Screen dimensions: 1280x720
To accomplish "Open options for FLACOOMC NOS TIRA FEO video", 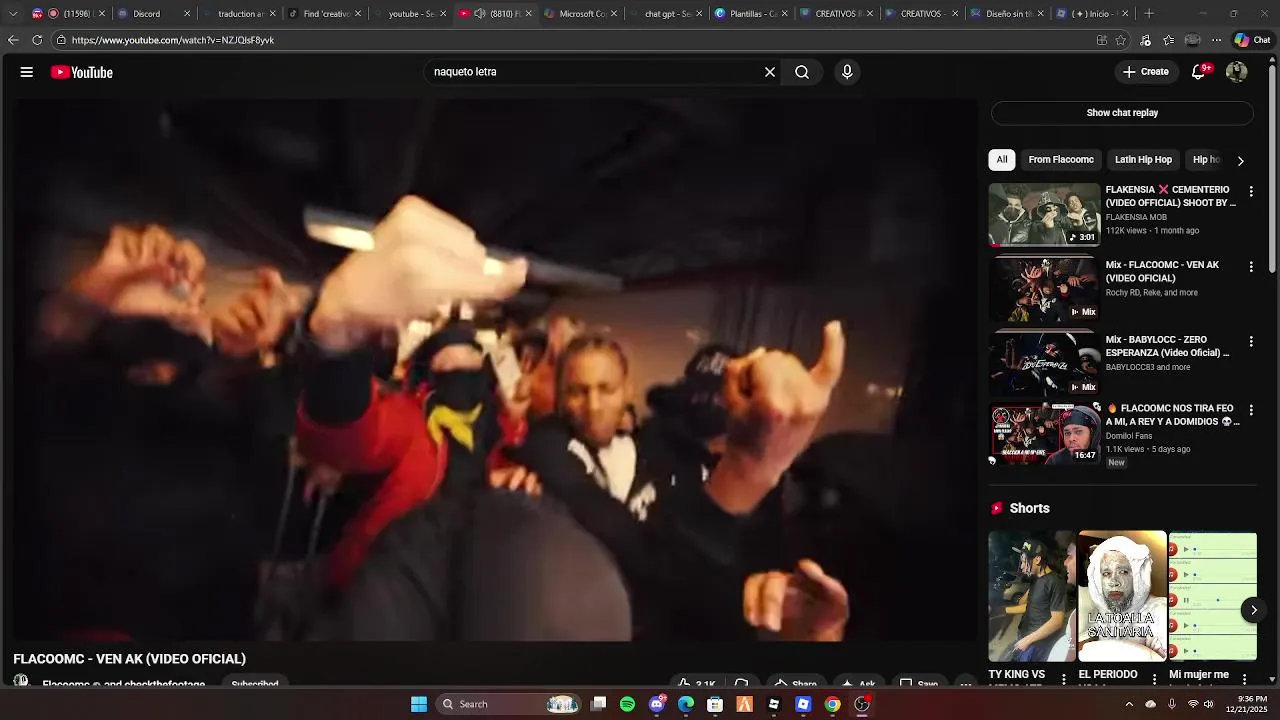I will (1250, 410).
